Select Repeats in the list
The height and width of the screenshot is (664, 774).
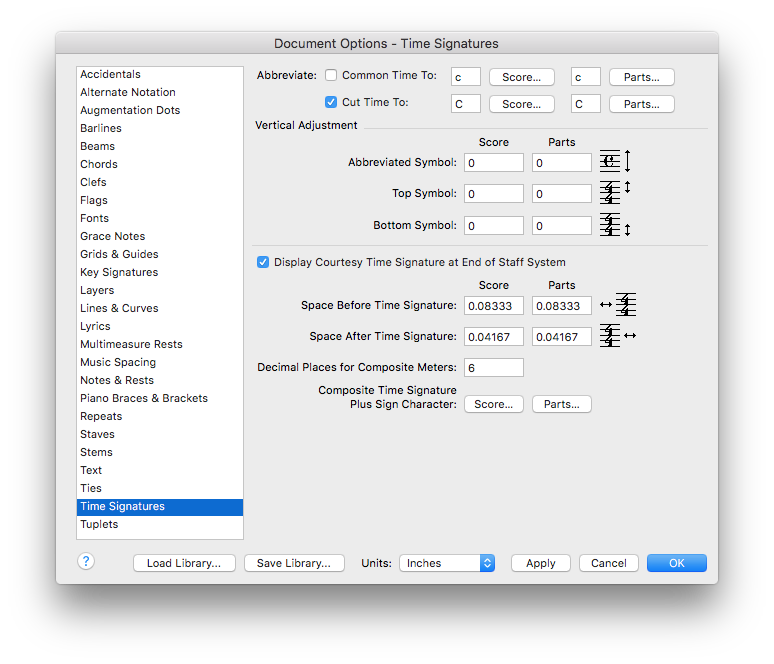tap(160, 417)
